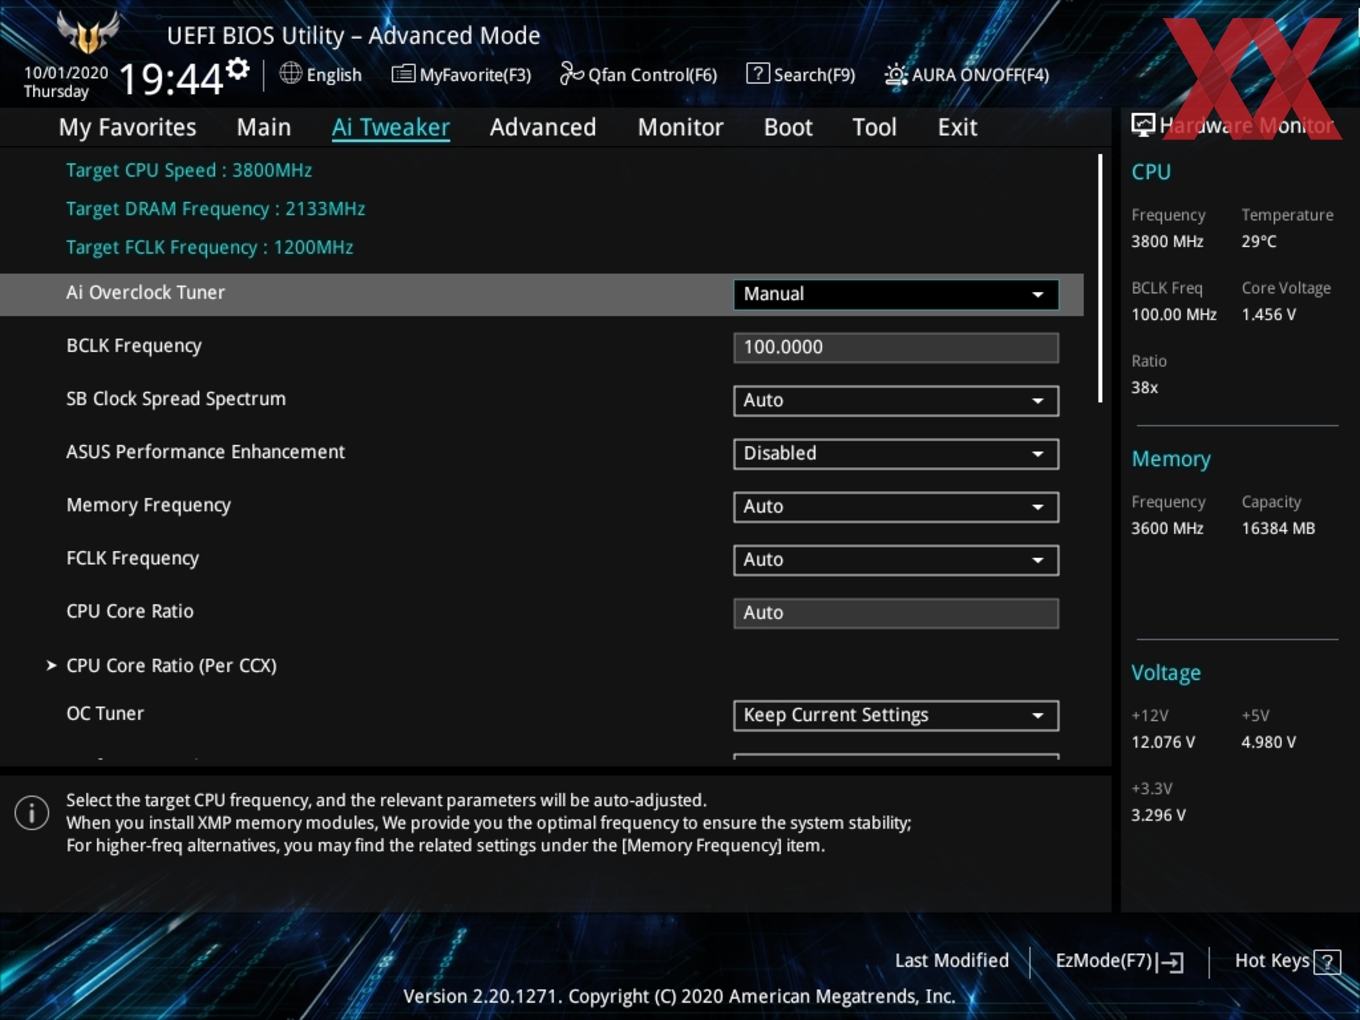
Task: Click the 19:44 clock display
Action: coord(171,78)
